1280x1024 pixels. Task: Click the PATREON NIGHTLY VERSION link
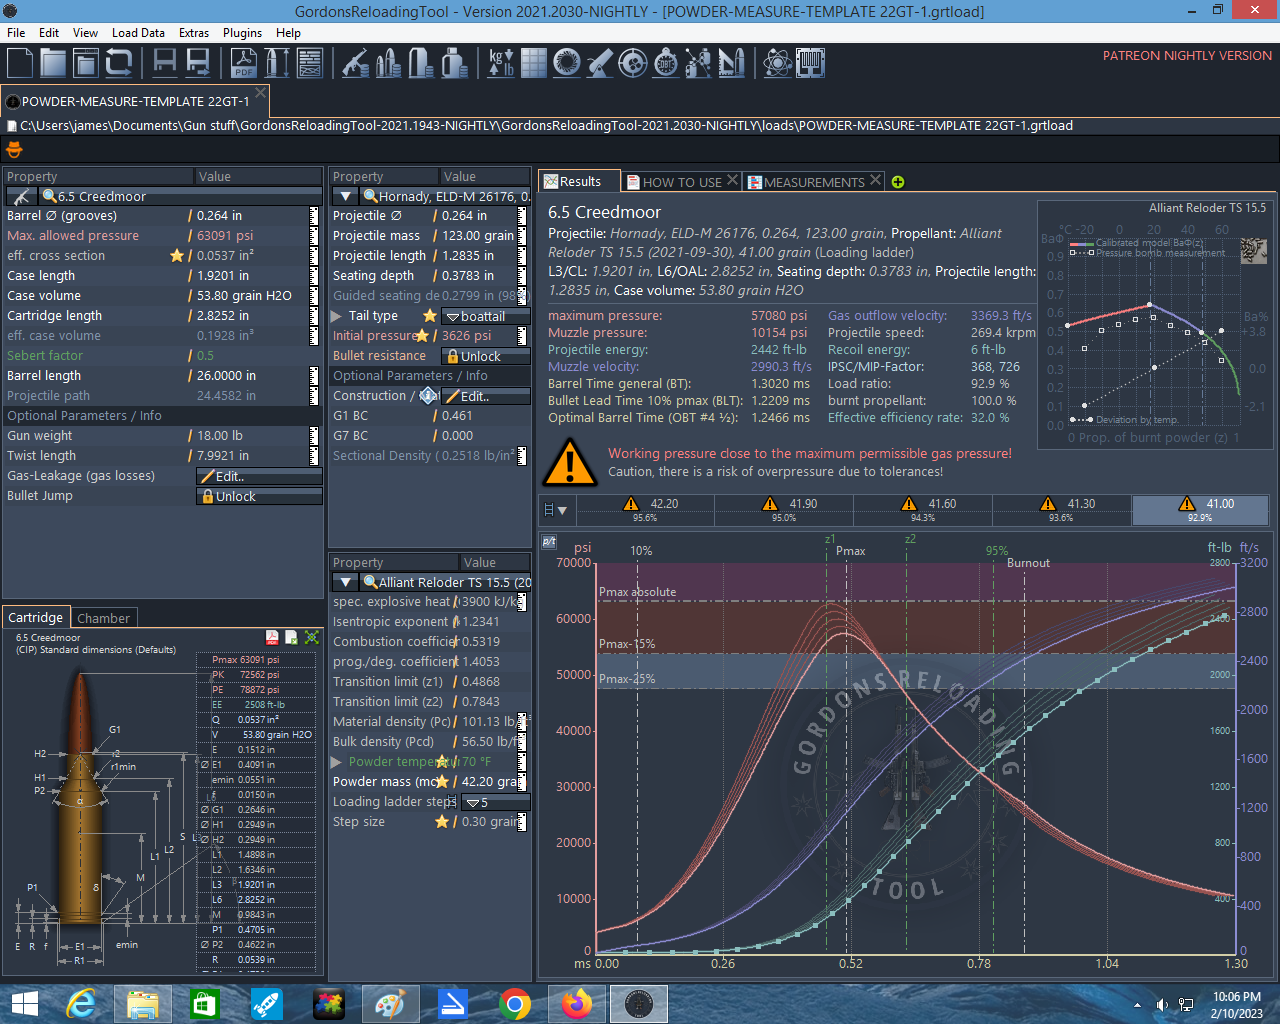(1187, 56)
